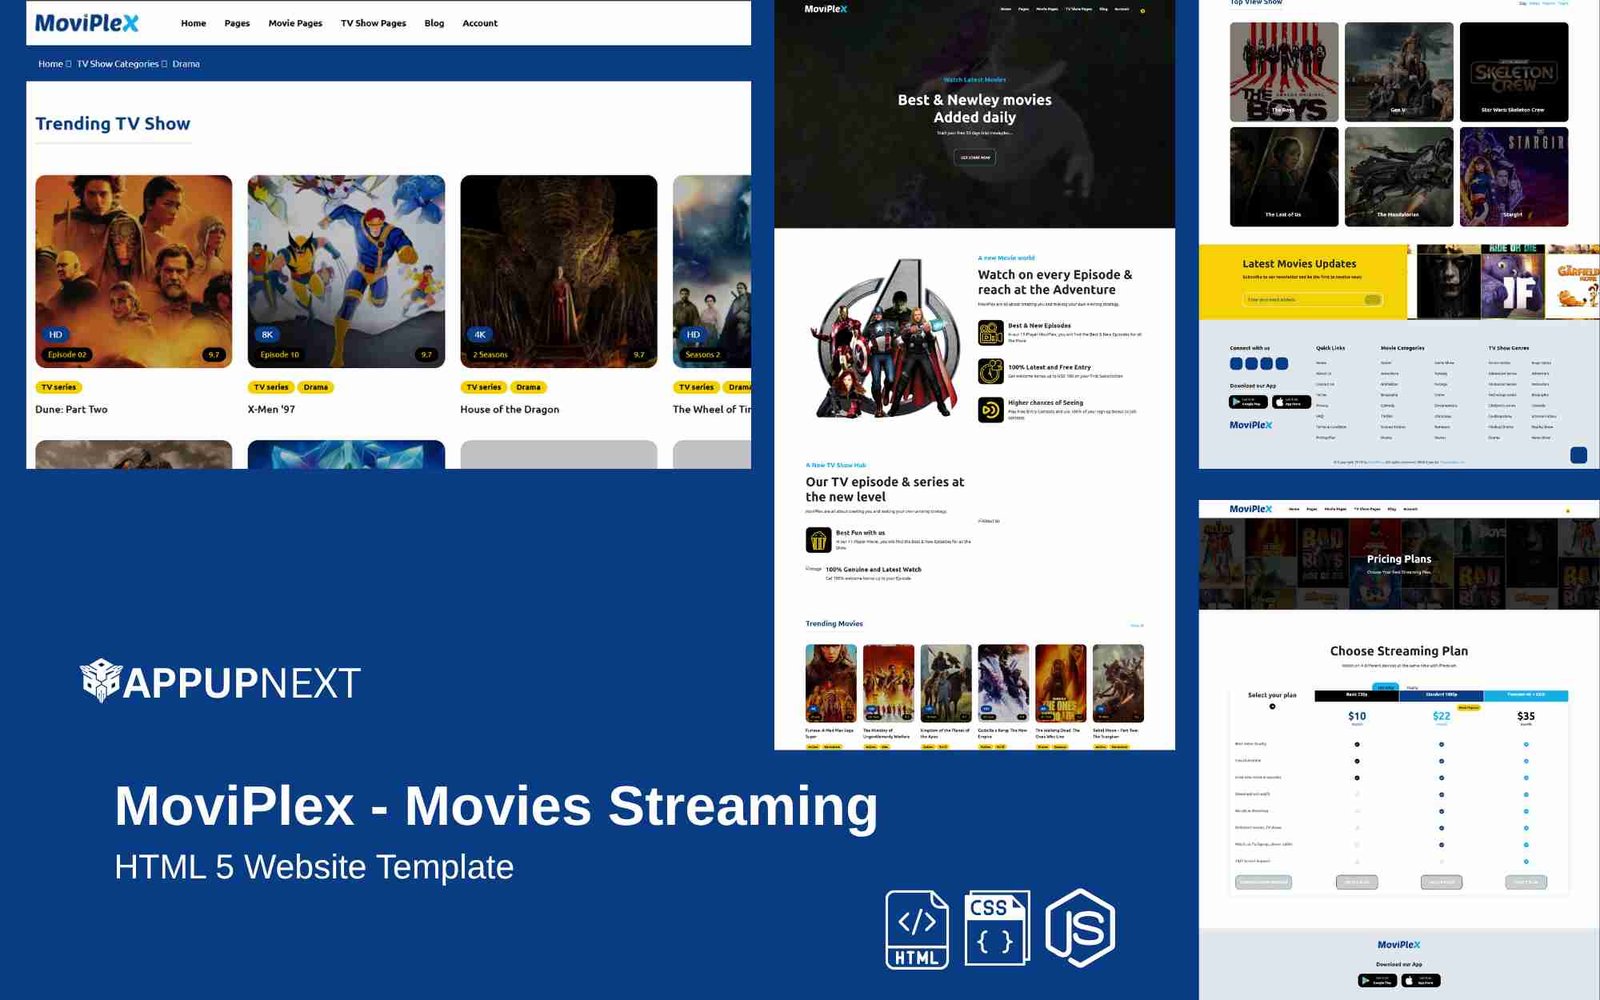Image resolution: width=1600 pixels, height=1000 pixels.
Task: Open the Dune: Part Two title link
Action: (71, 409)
